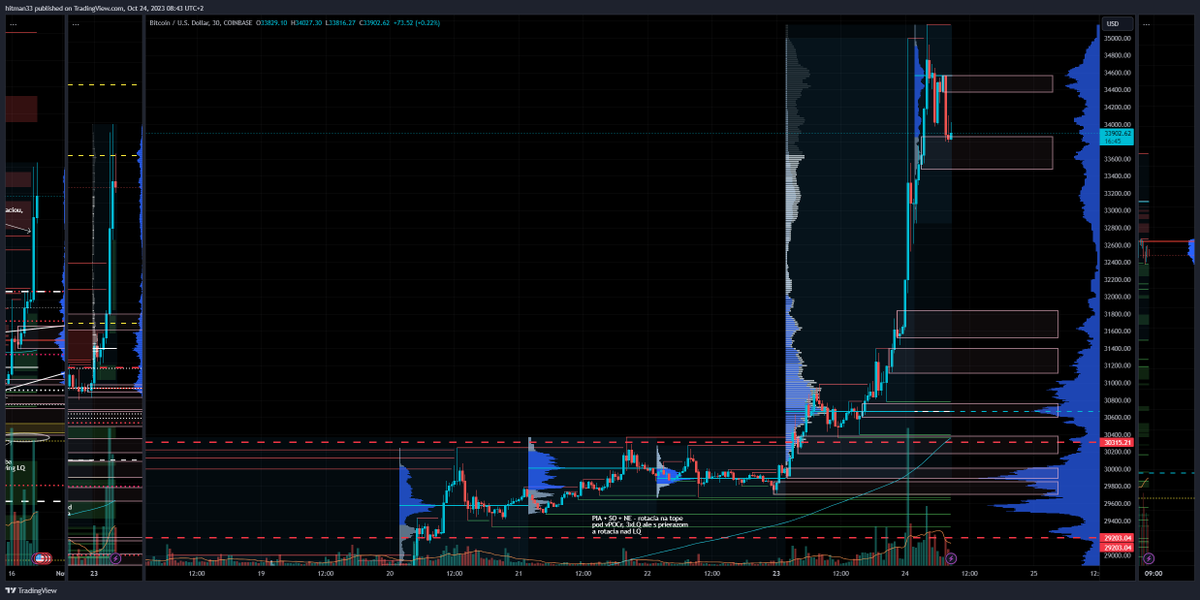The width and height of the screenshot is (1200, 600).
Task: Open the TradingView logo link
Action: pyautogui.click(x=31, y=590)
